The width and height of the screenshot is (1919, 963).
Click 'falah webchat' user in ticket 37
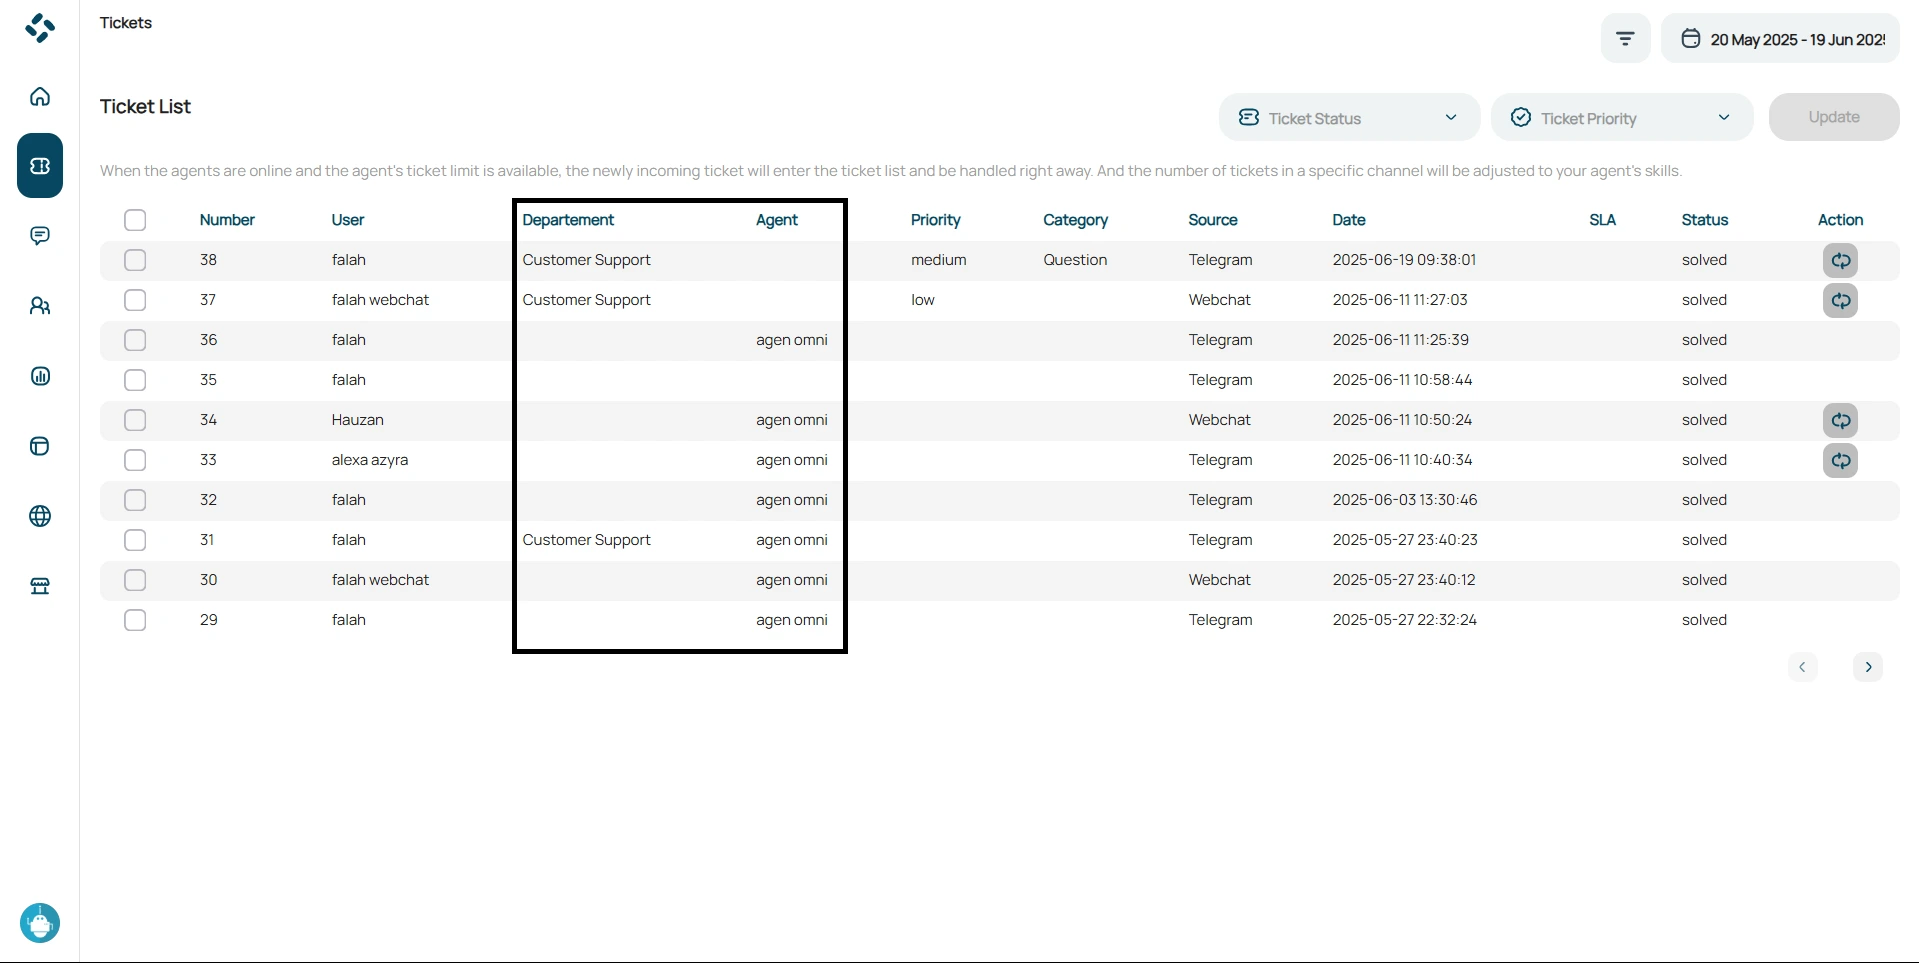click(380, 300)
